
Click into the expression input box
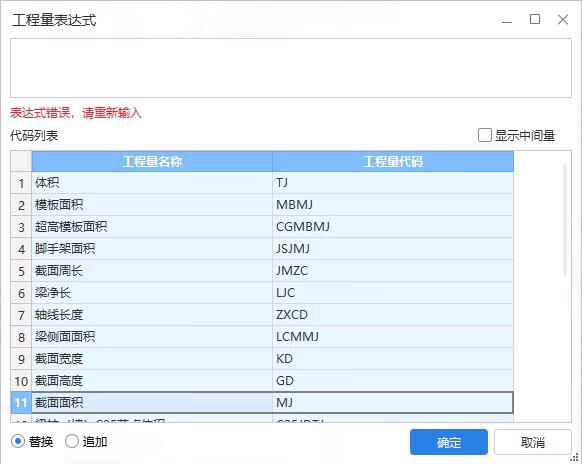coord(291,68)
